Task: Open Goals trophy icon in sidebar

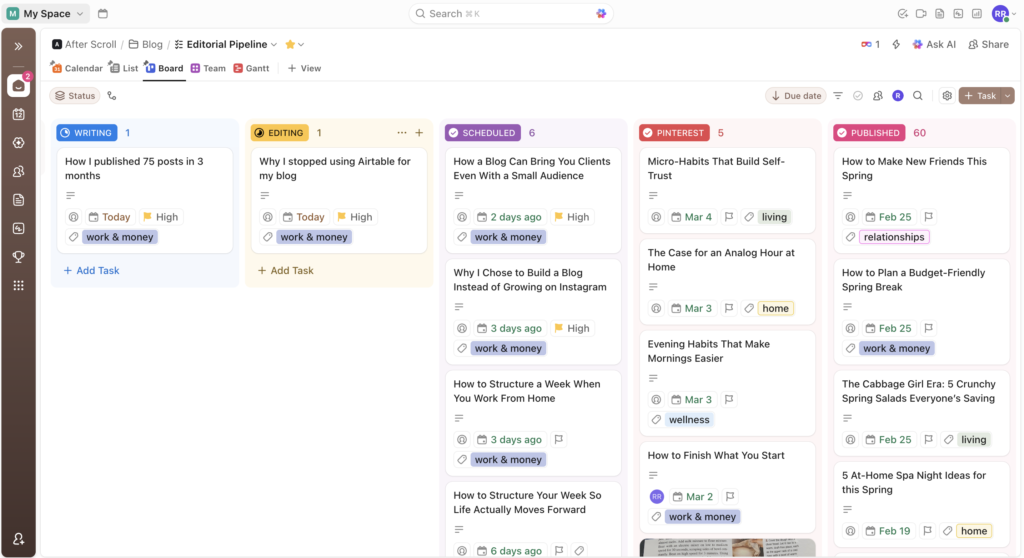Action: click(18, 257)
